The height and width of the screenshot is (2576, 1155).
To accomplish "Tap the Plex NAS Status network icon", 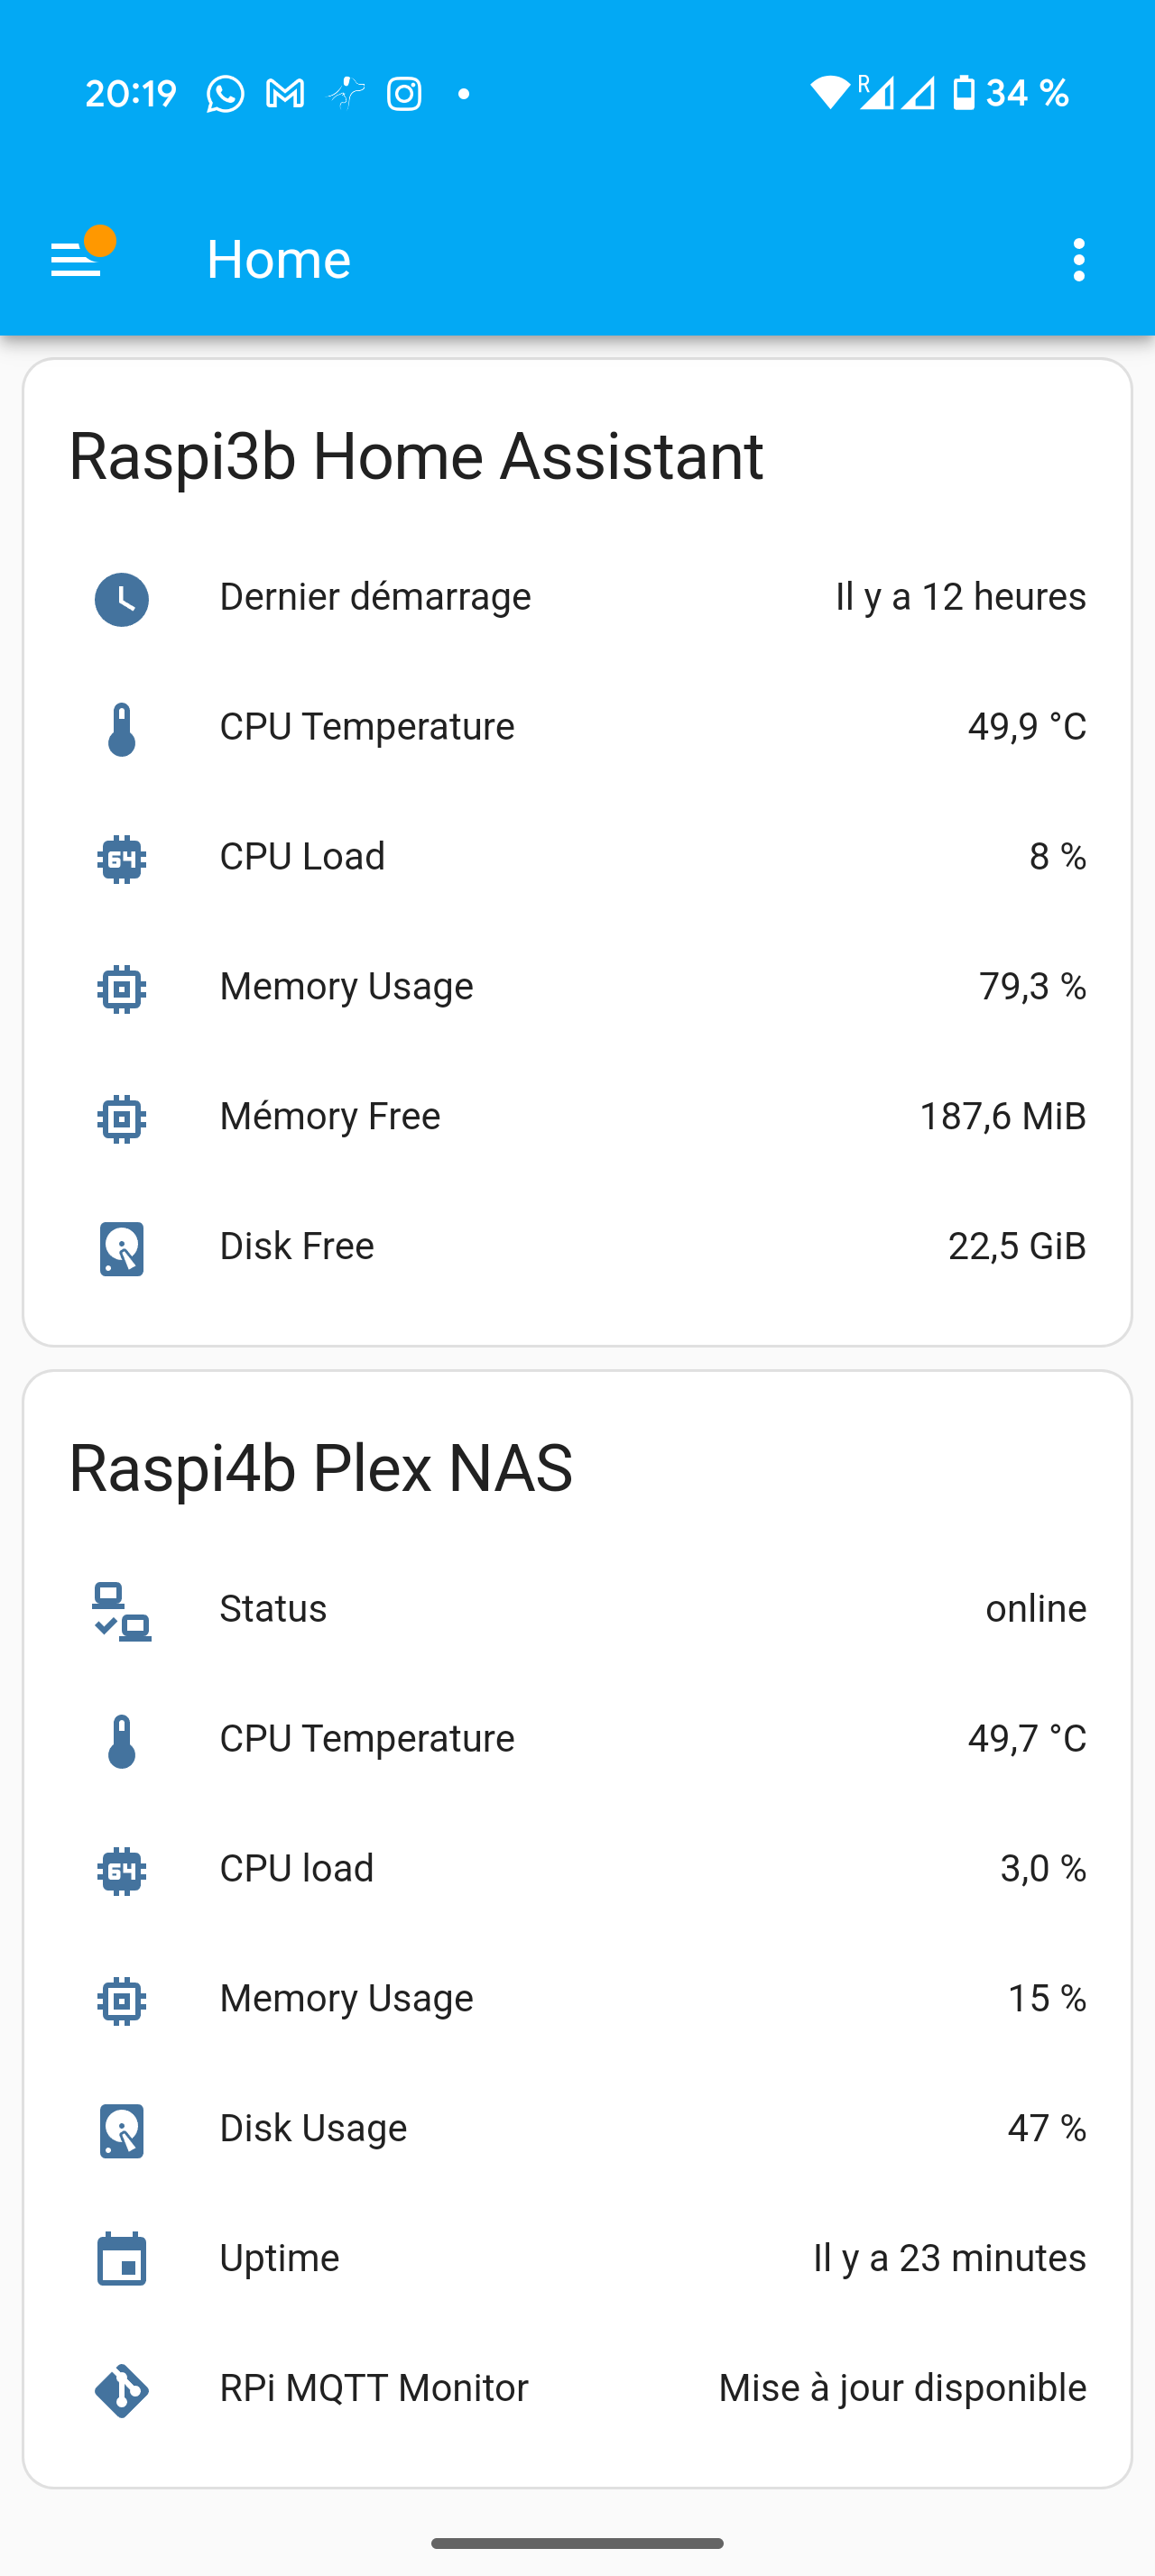I will click(122, 1611).
